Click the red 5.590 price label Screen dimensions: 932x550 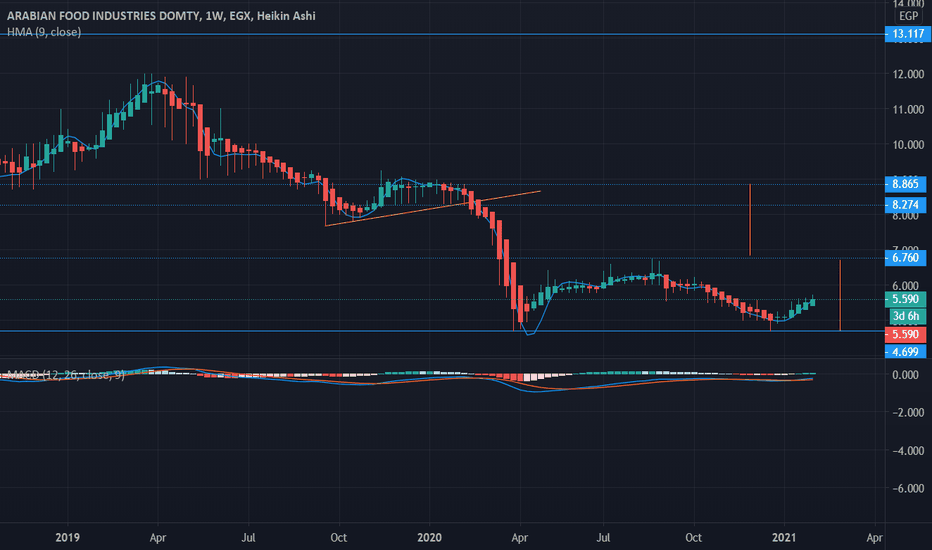(905, 334)
